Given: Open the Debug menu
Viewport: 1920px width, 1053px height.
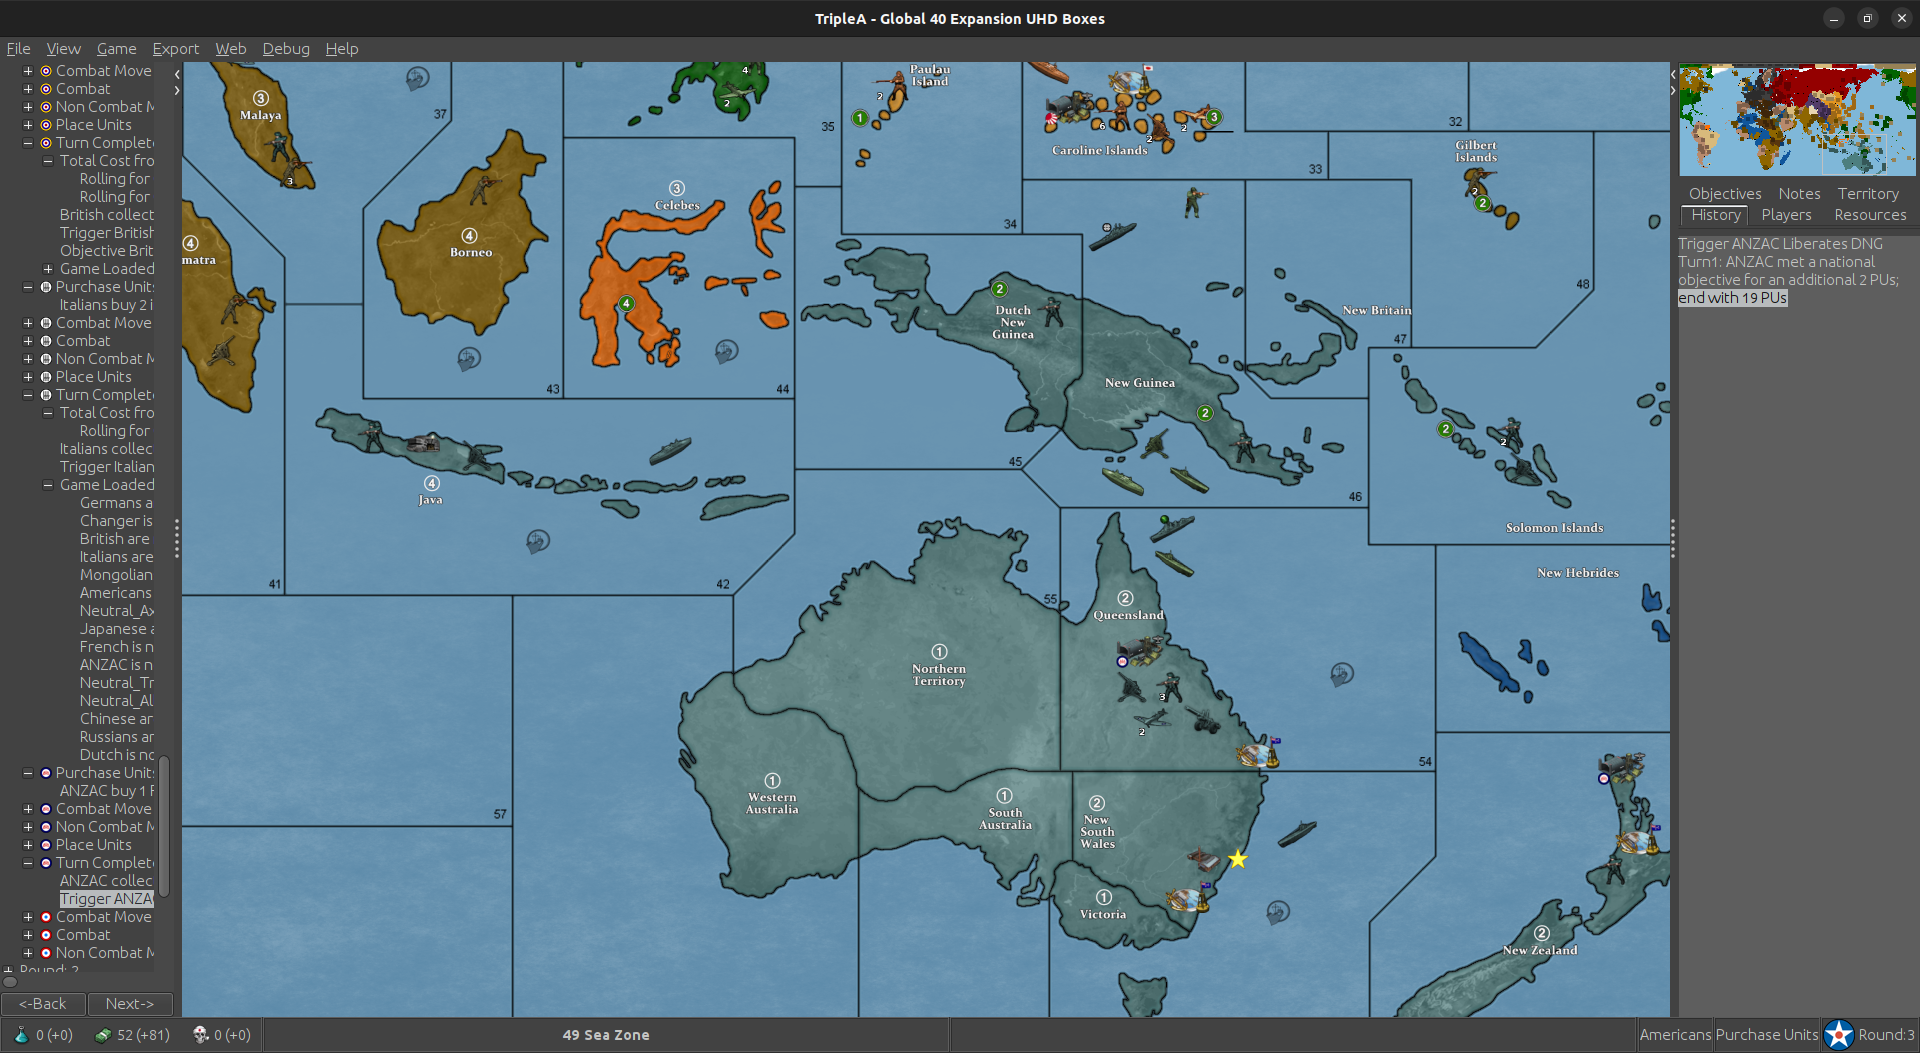Looking at the screenshot, I should click(x=286, y=48).
